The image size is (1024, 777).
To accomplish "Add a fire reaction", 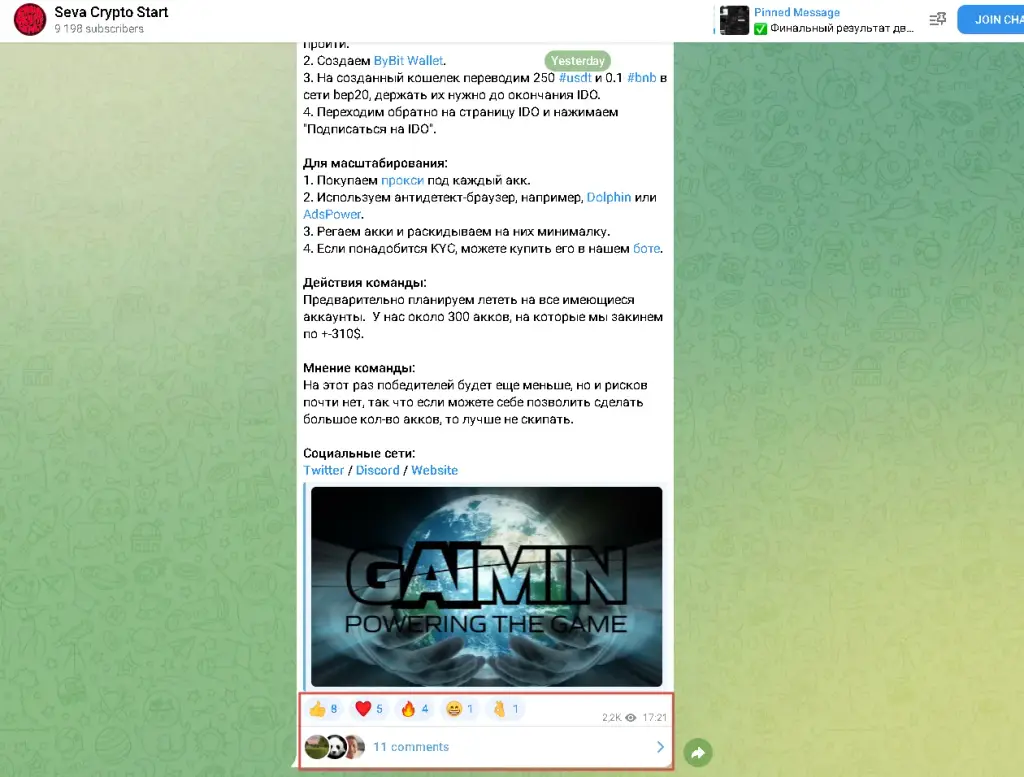I will (415, 709).
